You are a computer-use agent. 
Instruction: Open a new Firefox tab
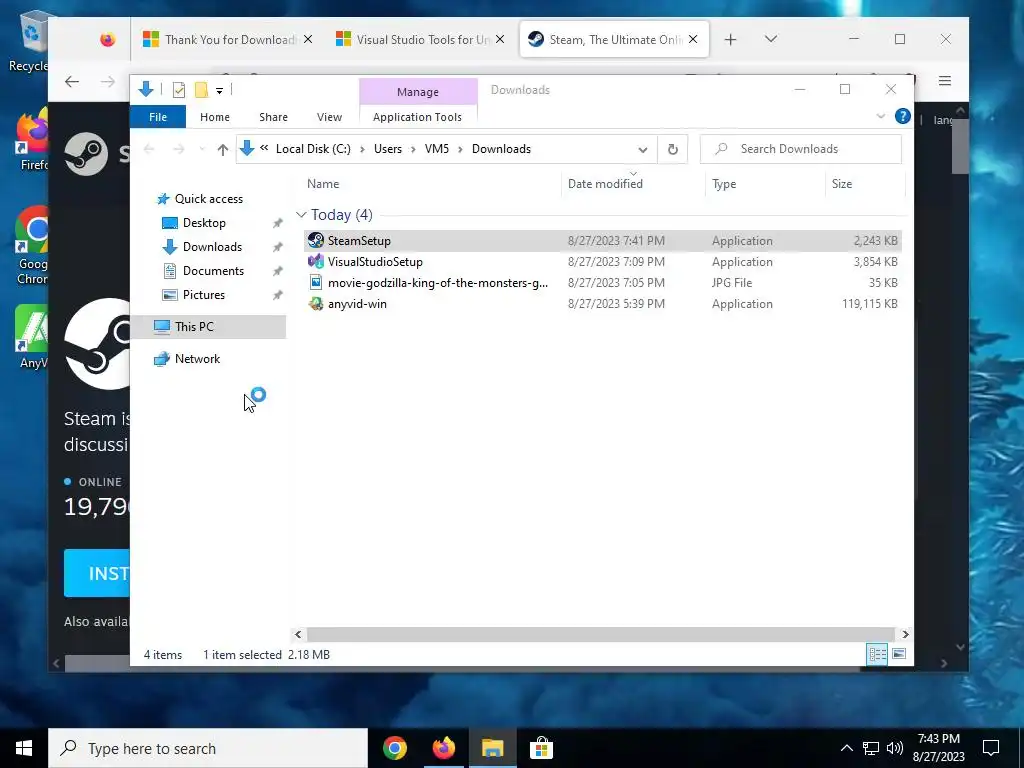pos(731,40)
